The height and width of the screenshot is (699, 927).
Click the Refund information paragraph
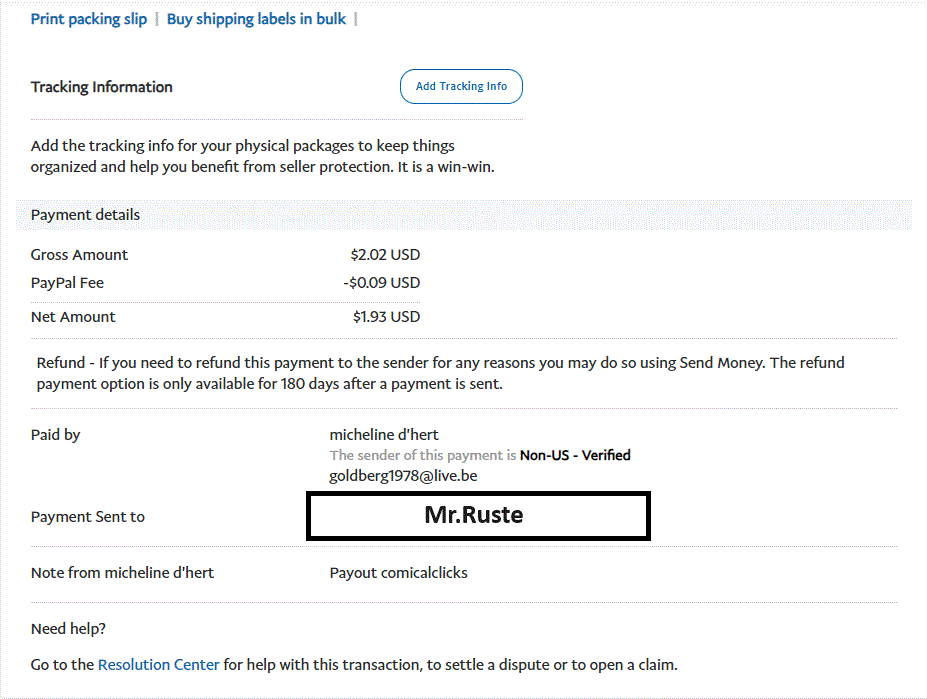click(x=440, y=373)
